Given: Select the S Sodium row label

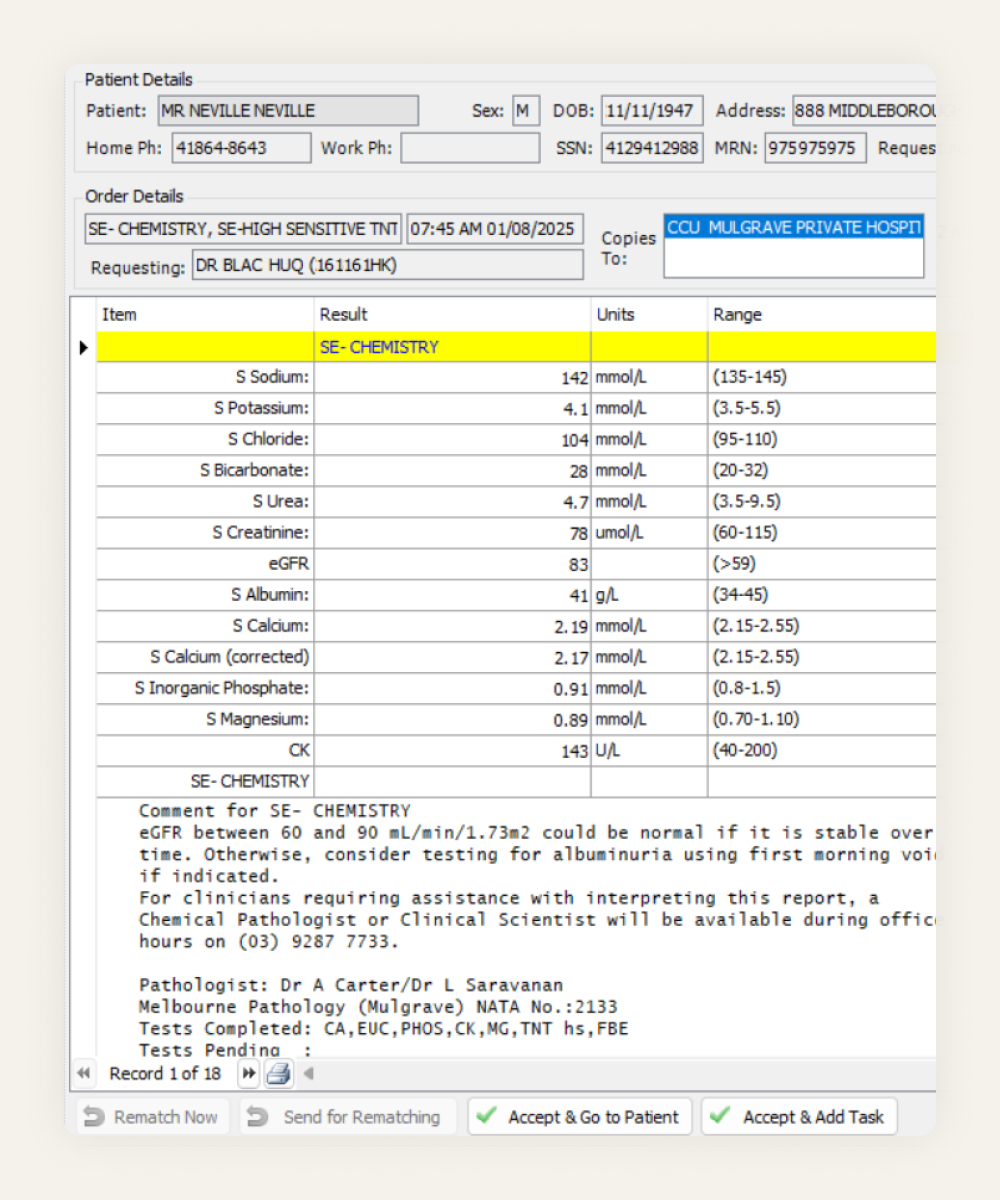Looking at the screenshot, I should 272,377.
